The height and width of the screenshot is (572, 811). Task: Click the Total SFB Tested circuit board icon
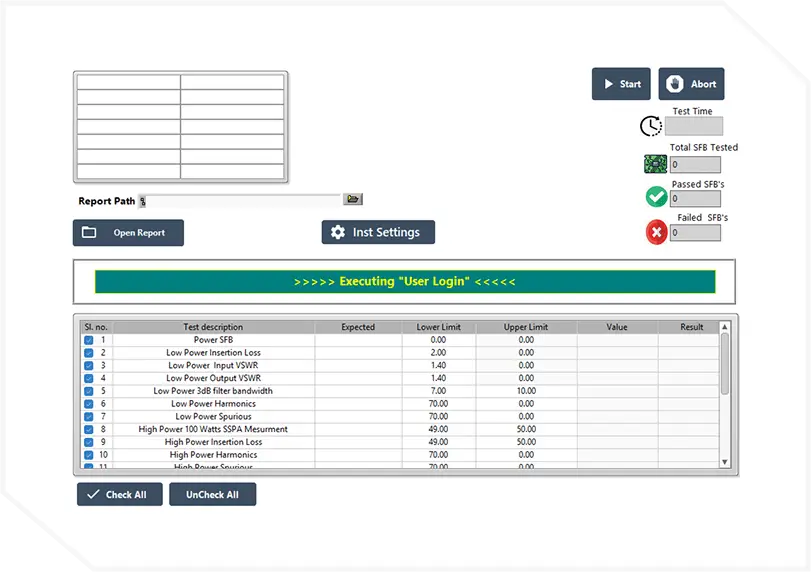pos(655,164)
